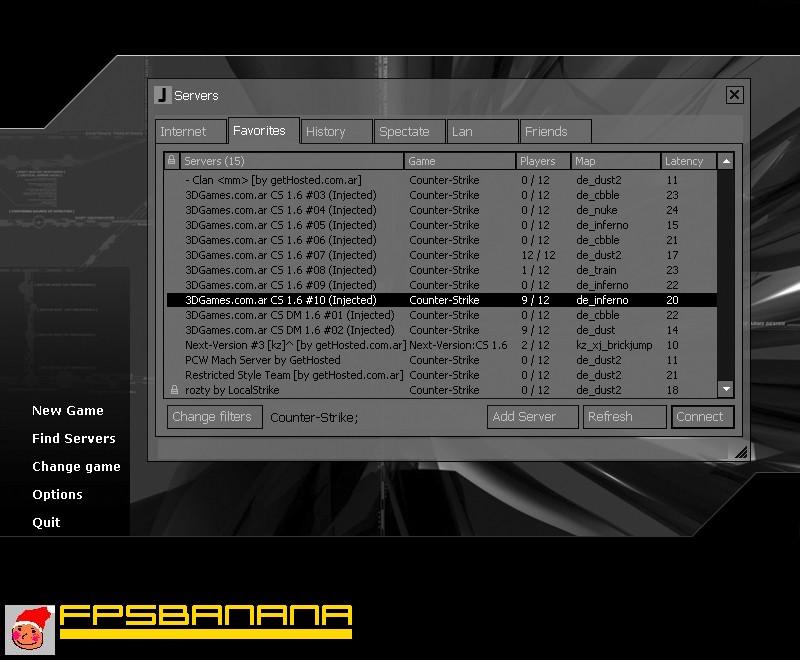The width and height of the screenshot is (800, 660).
Task: Sort servers by the password lock column
Action: 172,161
